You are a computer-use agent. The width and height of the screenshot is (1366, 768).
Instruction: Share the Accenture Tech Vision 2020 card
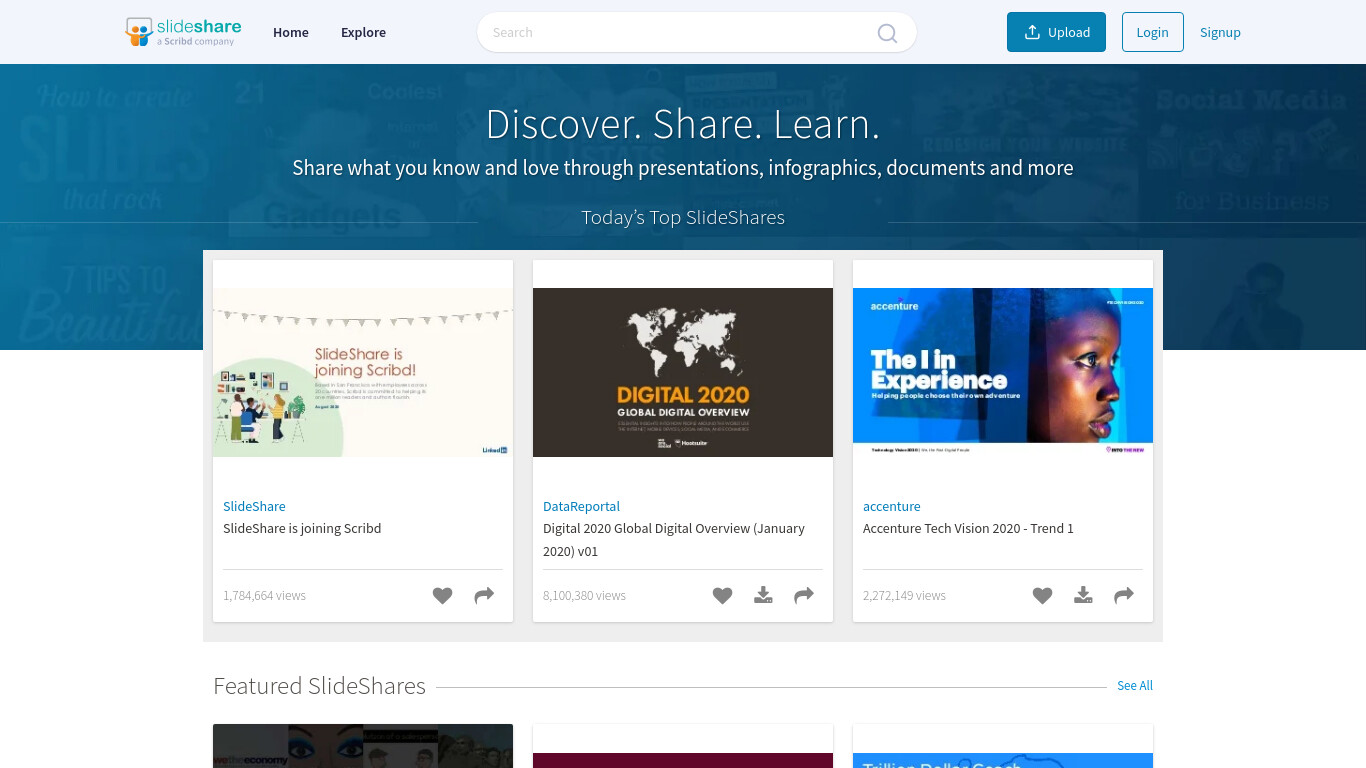(x=1124, y=596)
